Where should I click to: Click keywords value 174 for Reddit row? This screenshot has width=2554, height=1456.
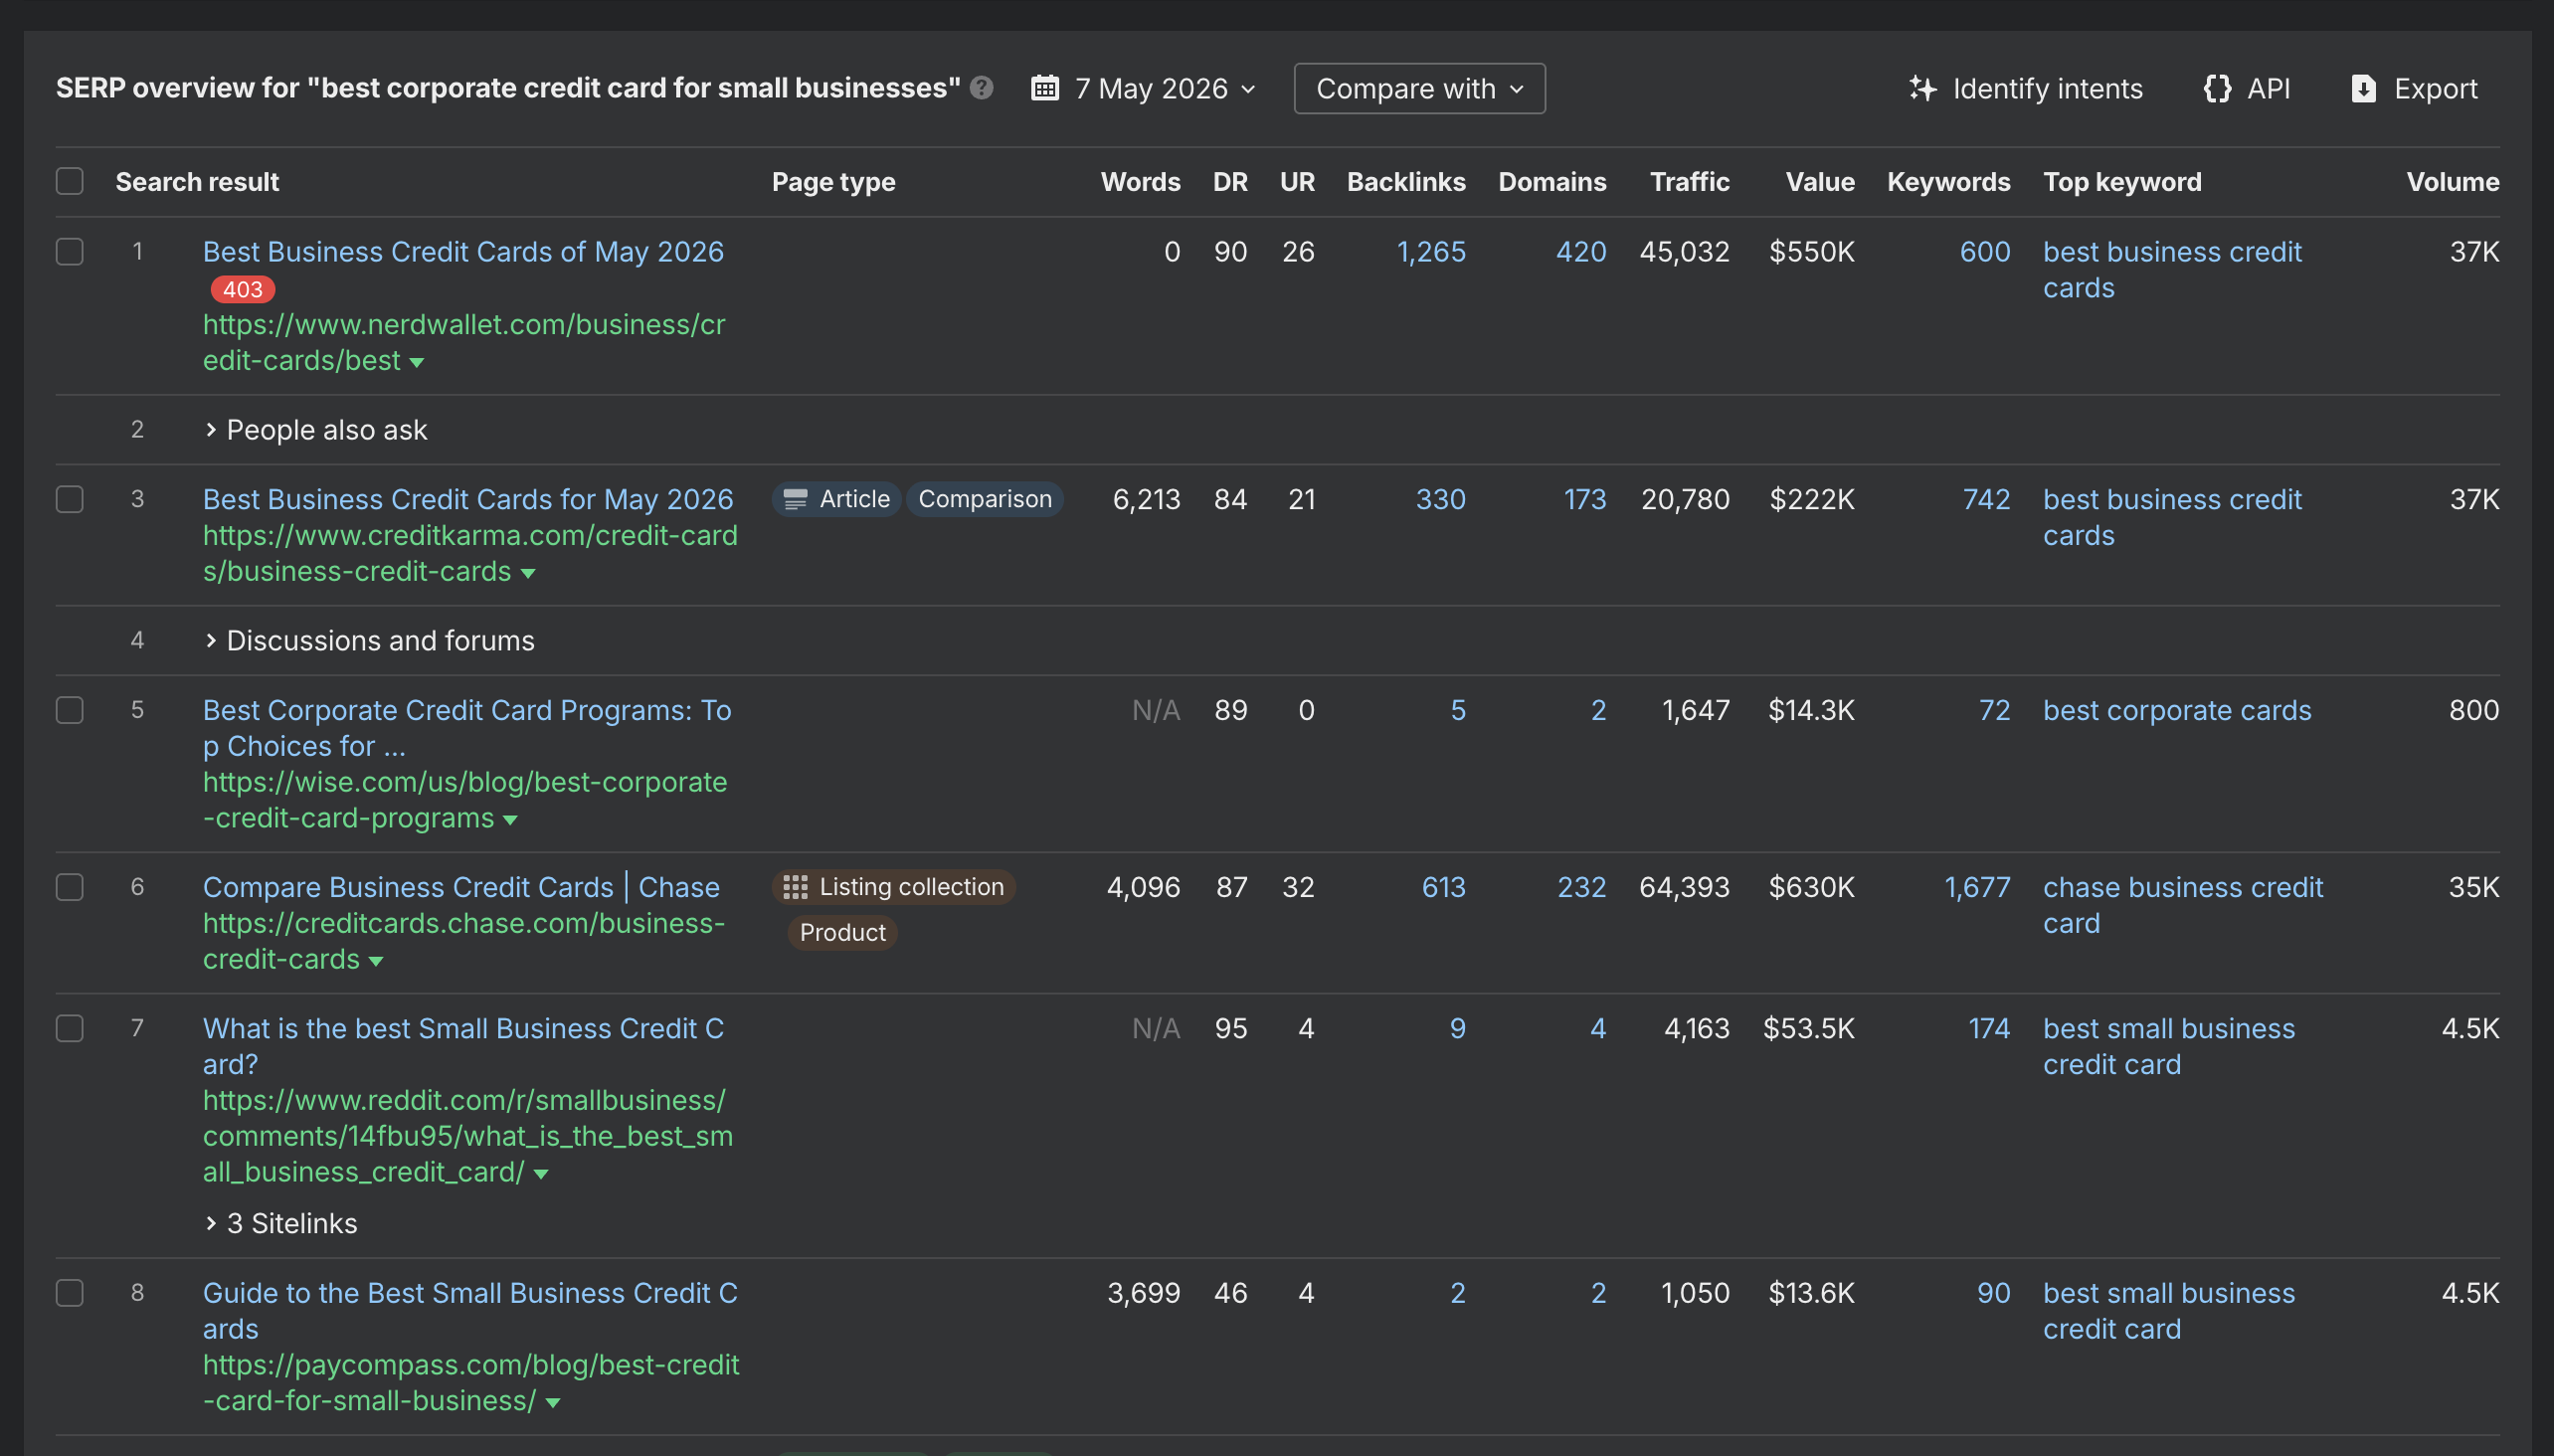tap(1989, 1028)
